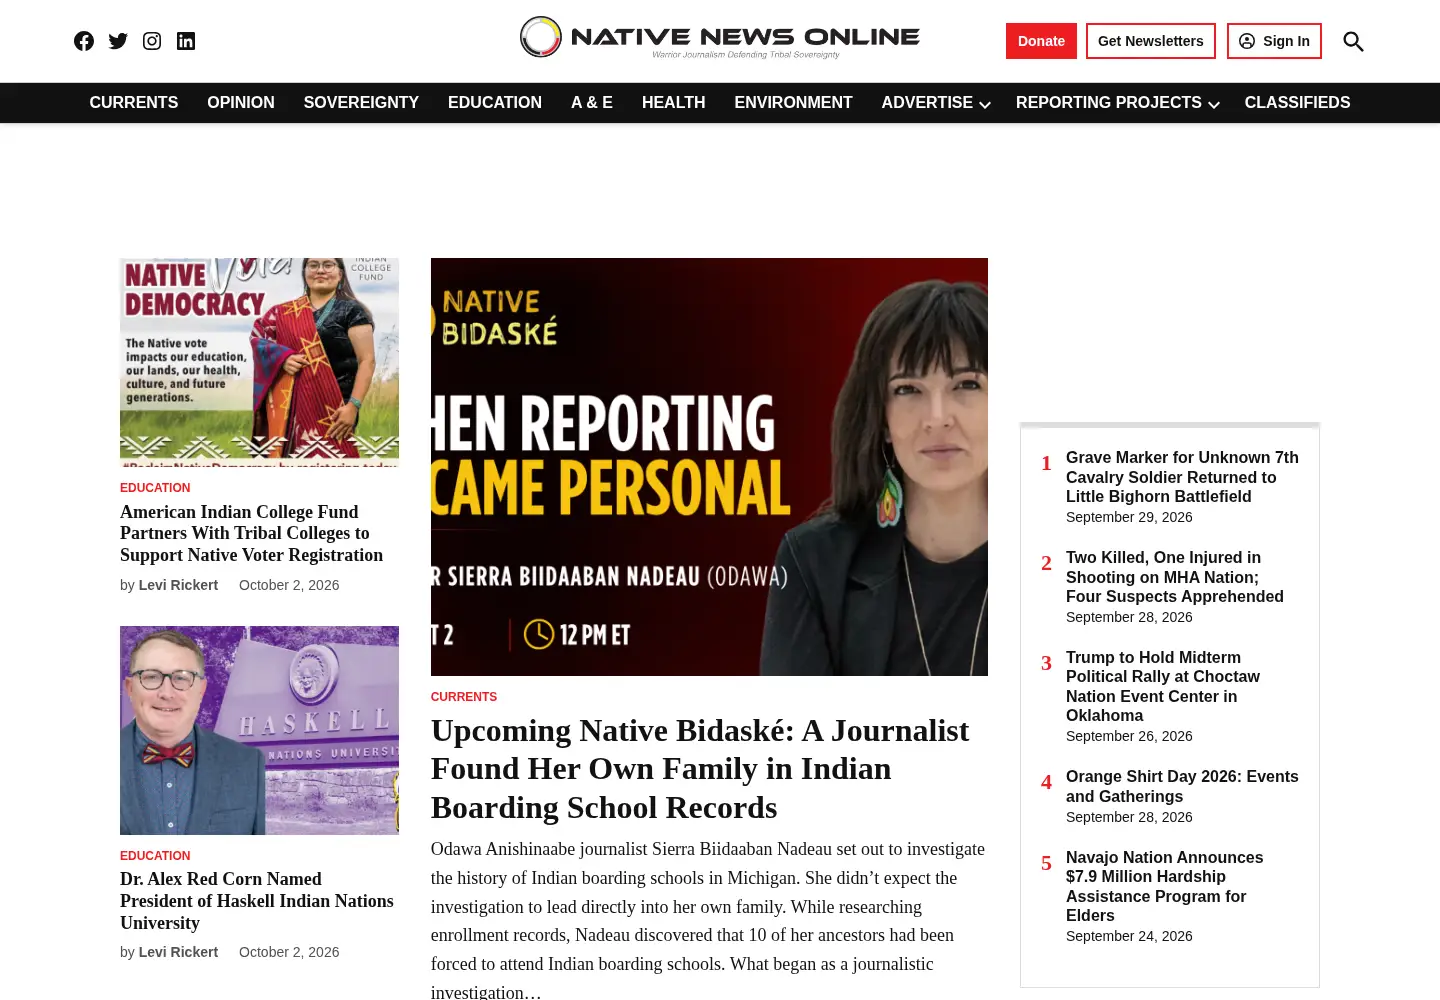Screen dimensions: 1440x1000
Task: Open the Trump Midterm Political Rally story
Action: coord(1163,686)
